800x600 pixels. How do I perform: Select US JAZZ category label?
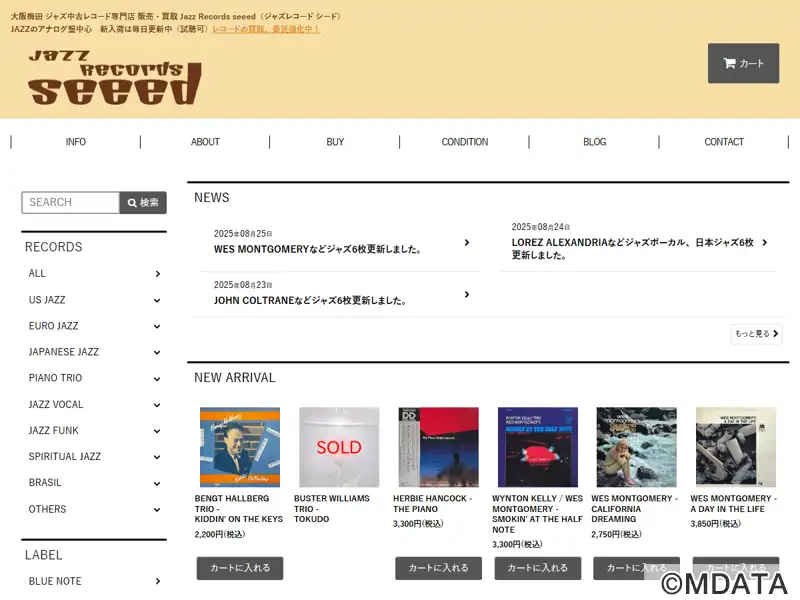click(47, 300)
